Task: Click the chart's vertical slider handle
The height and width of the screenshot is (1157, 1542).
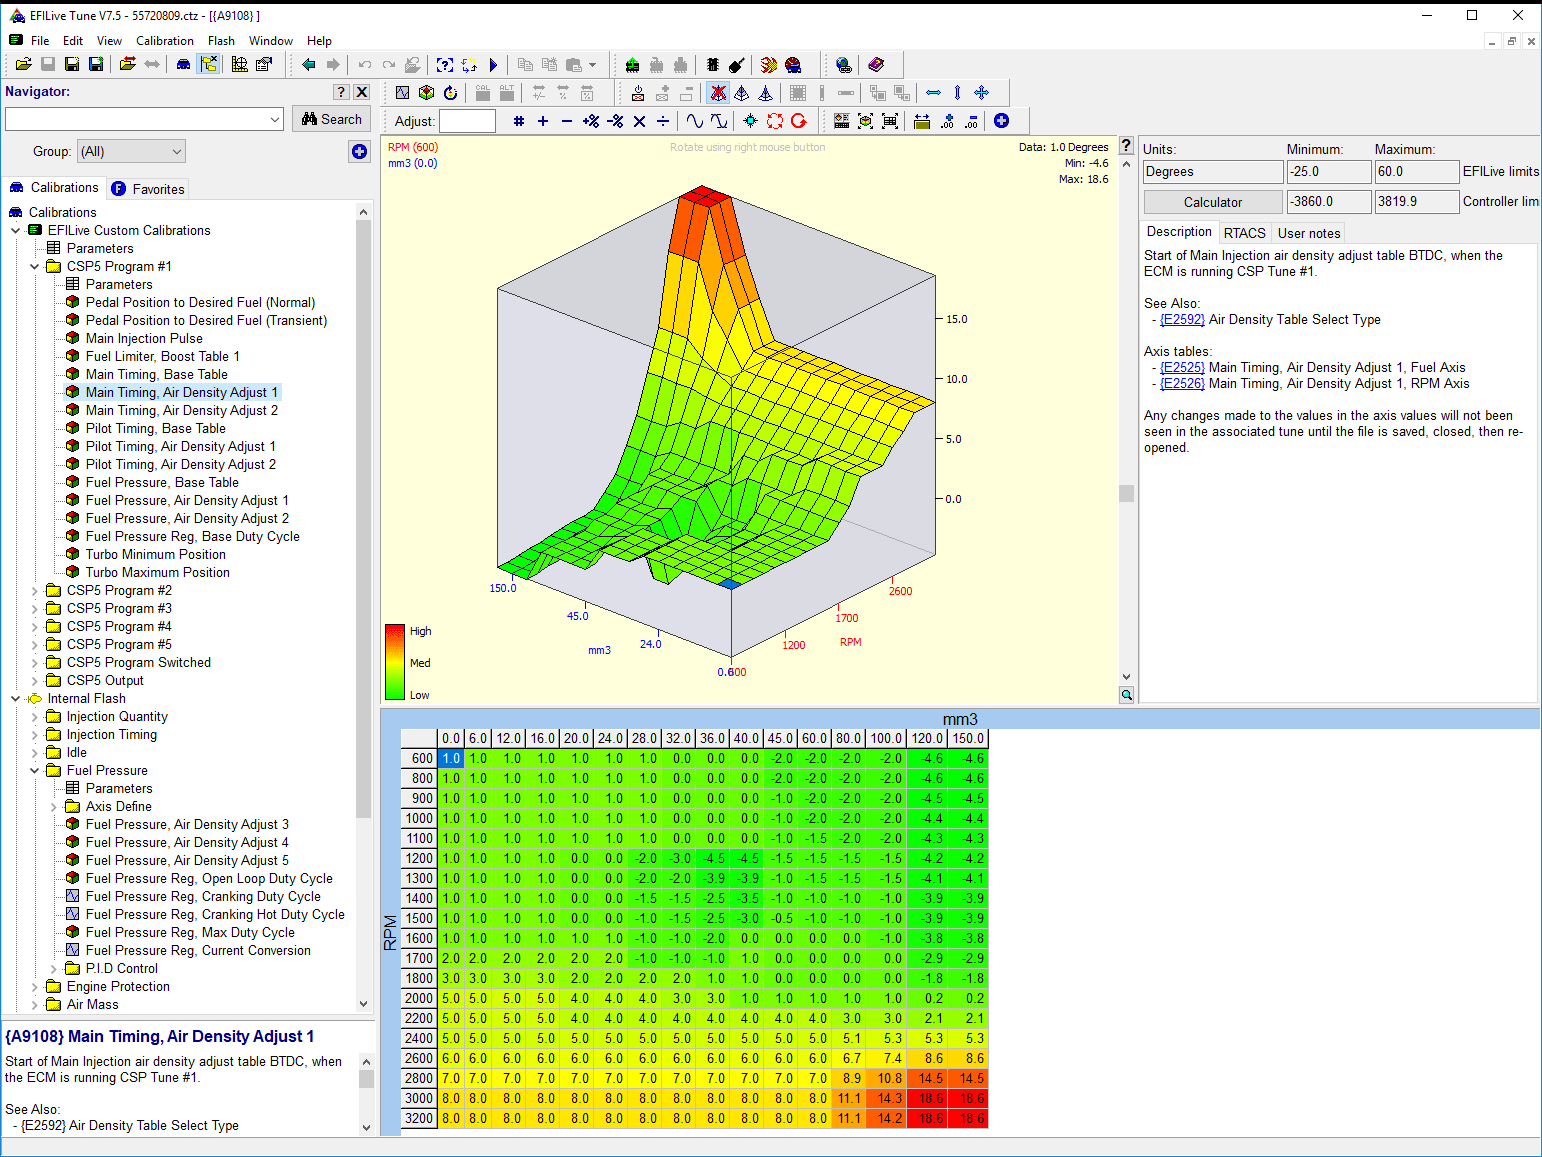Action: click(x=1126, y=493)
